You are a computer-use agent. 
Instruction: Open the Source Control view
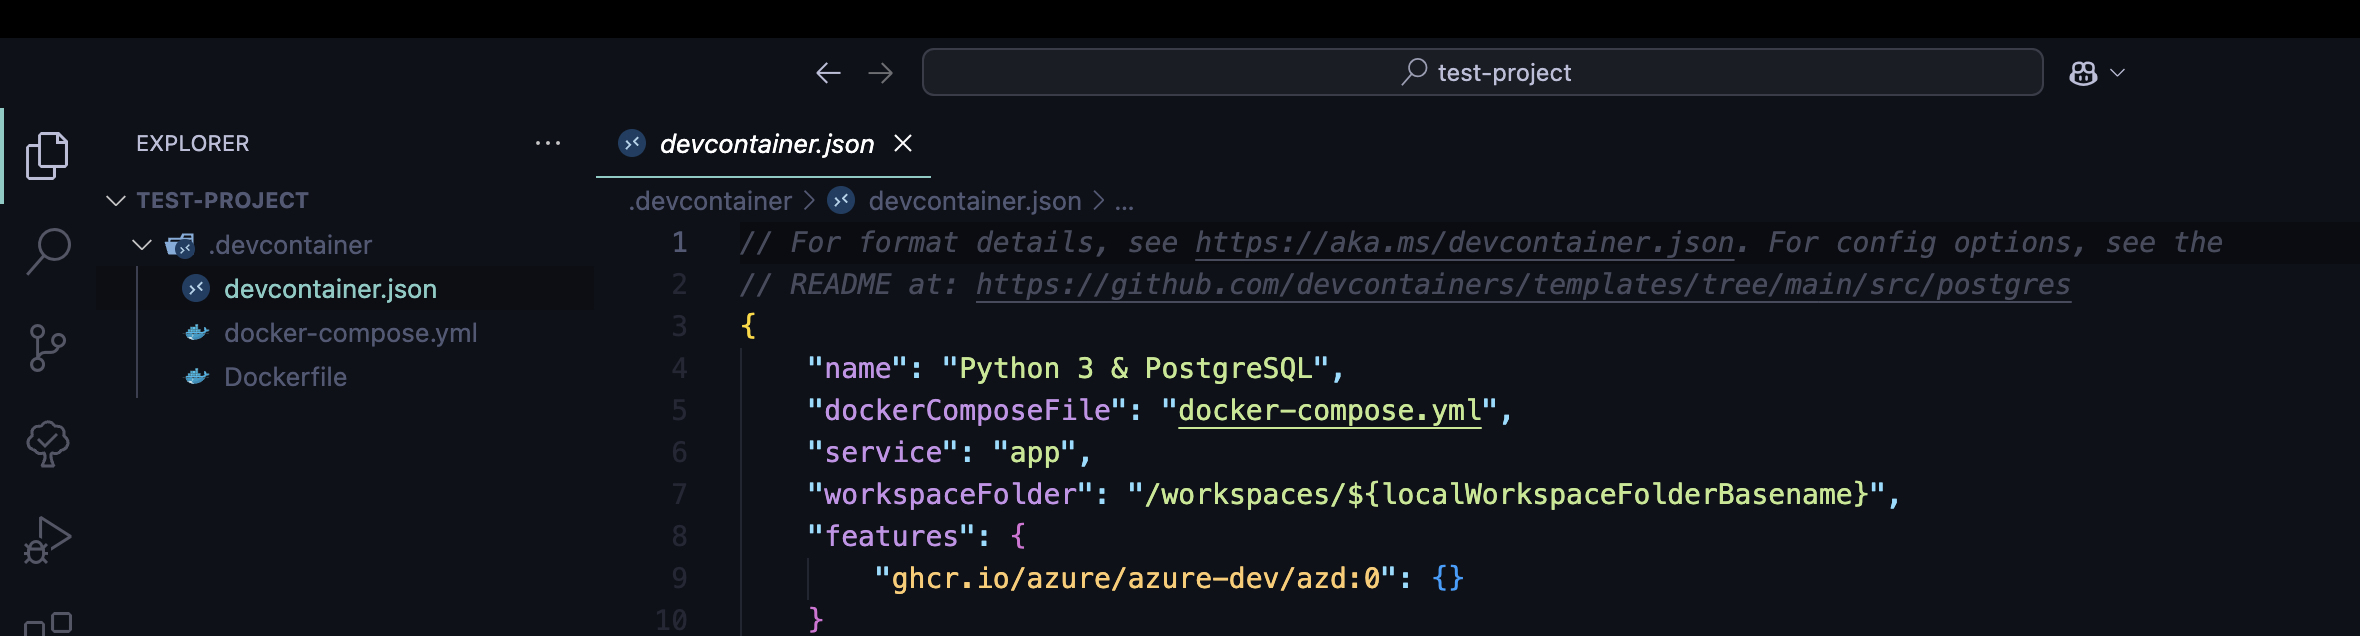tap(47, 347)
